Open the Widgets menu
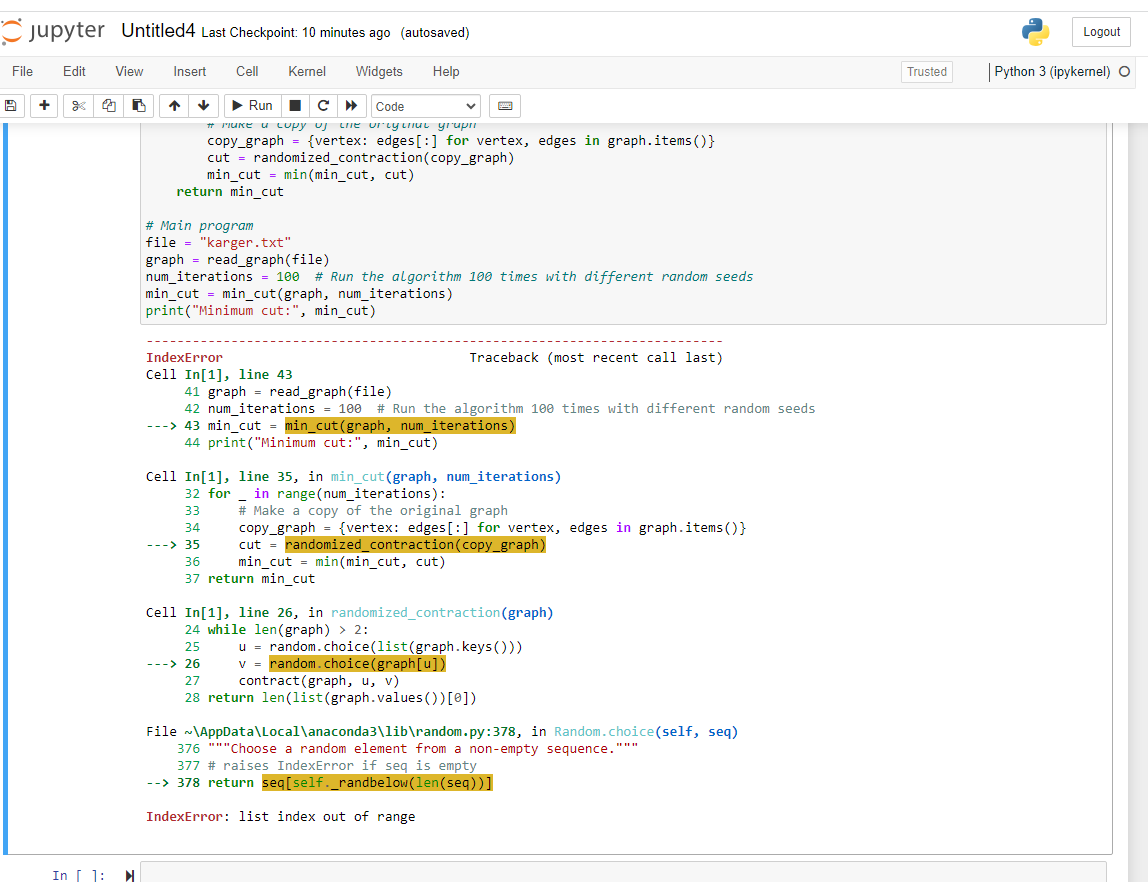The image size is (1148, 882). 379,72
